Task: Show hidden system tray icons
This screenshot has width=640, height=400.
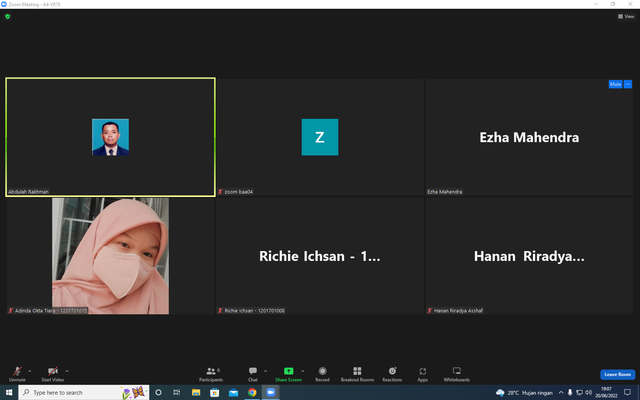Action: (561, 393)
